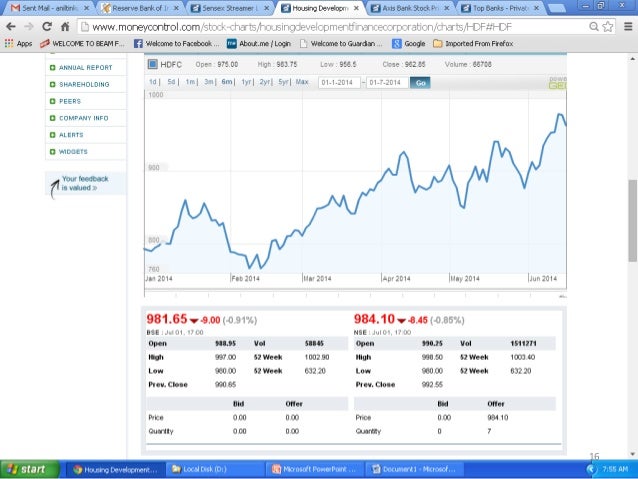Switch to the Reserve Bank of India tab
Viewport: 638px width, 479px height.
(140, 8)
